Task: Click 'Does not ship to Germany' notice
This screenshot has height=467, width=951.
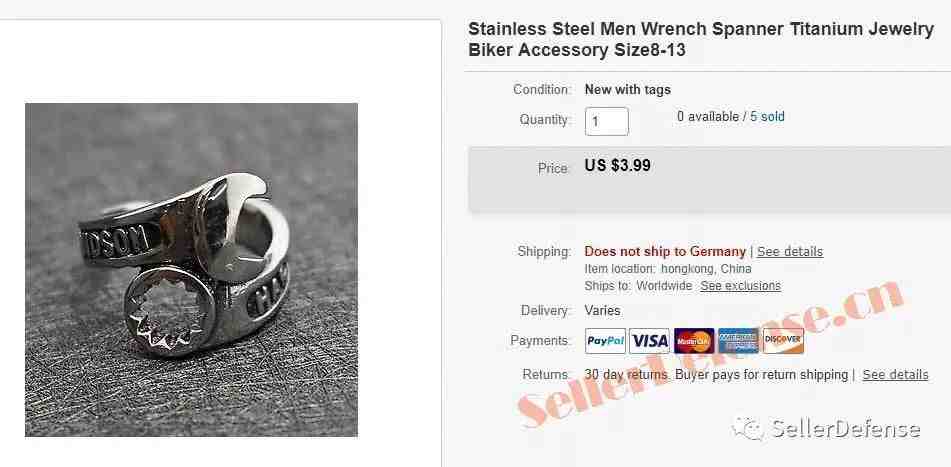Action: click(665, 252)
